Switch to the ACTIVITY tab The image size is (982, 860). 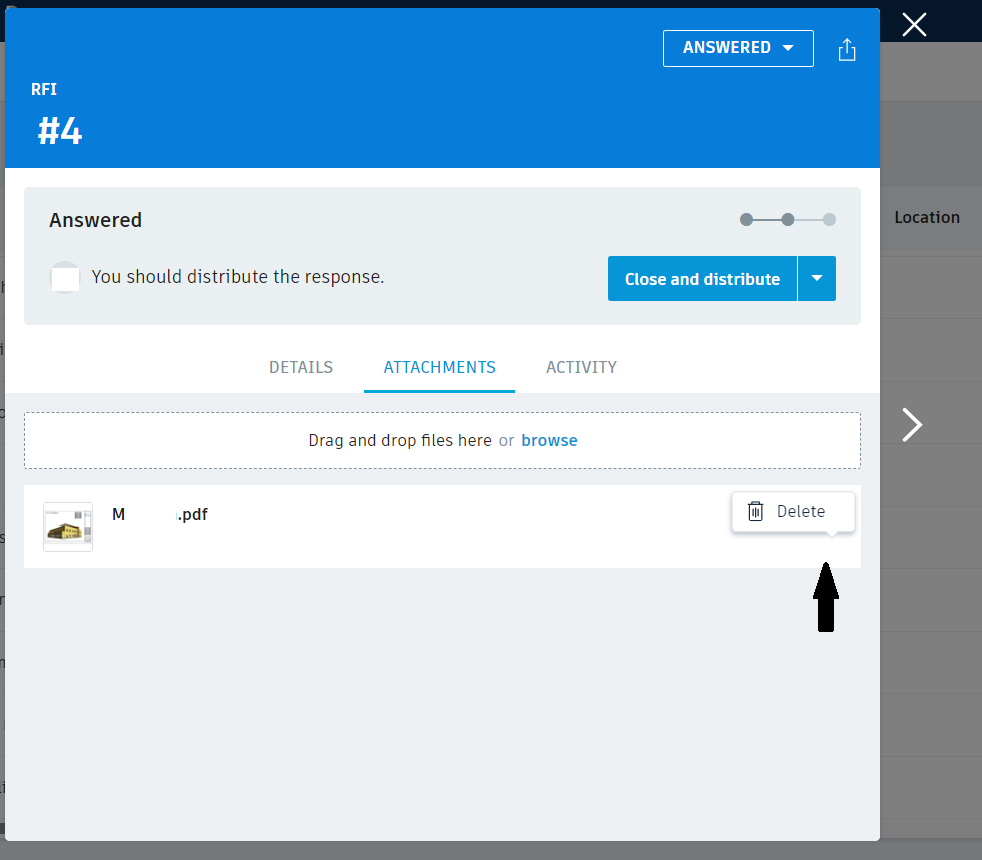point(581,367)
